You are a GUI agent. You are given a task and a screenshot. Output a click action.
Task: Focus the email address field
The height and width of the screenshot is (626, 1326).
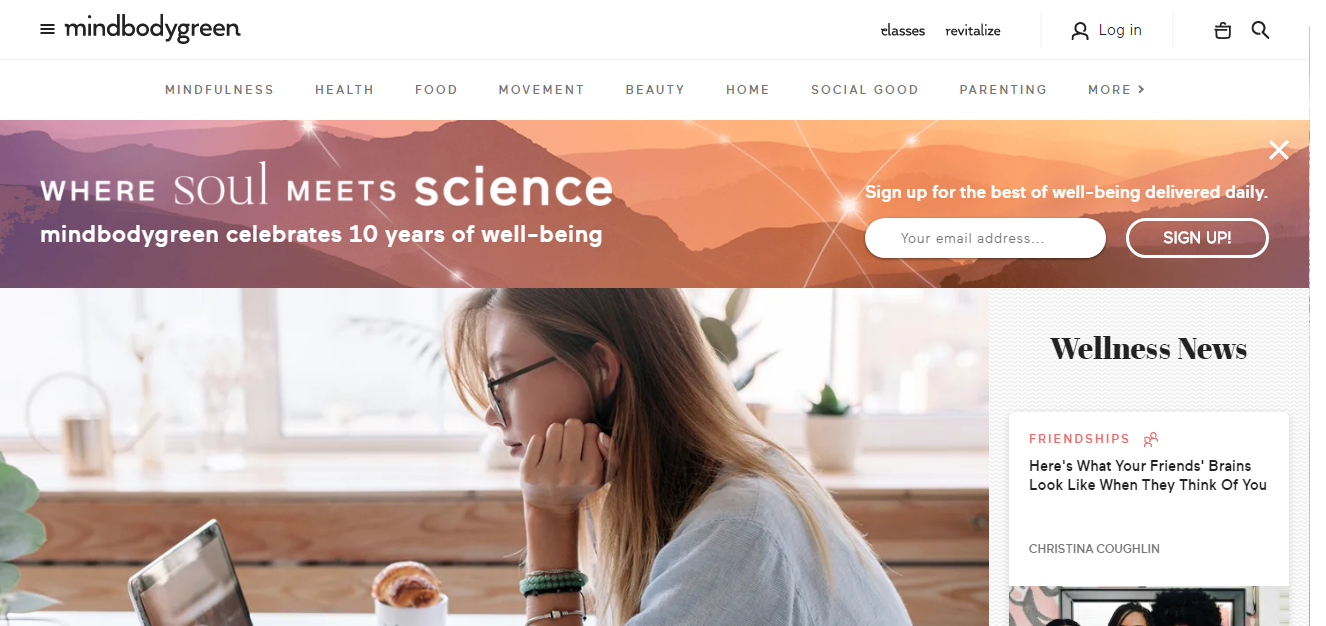click(985, 238)
